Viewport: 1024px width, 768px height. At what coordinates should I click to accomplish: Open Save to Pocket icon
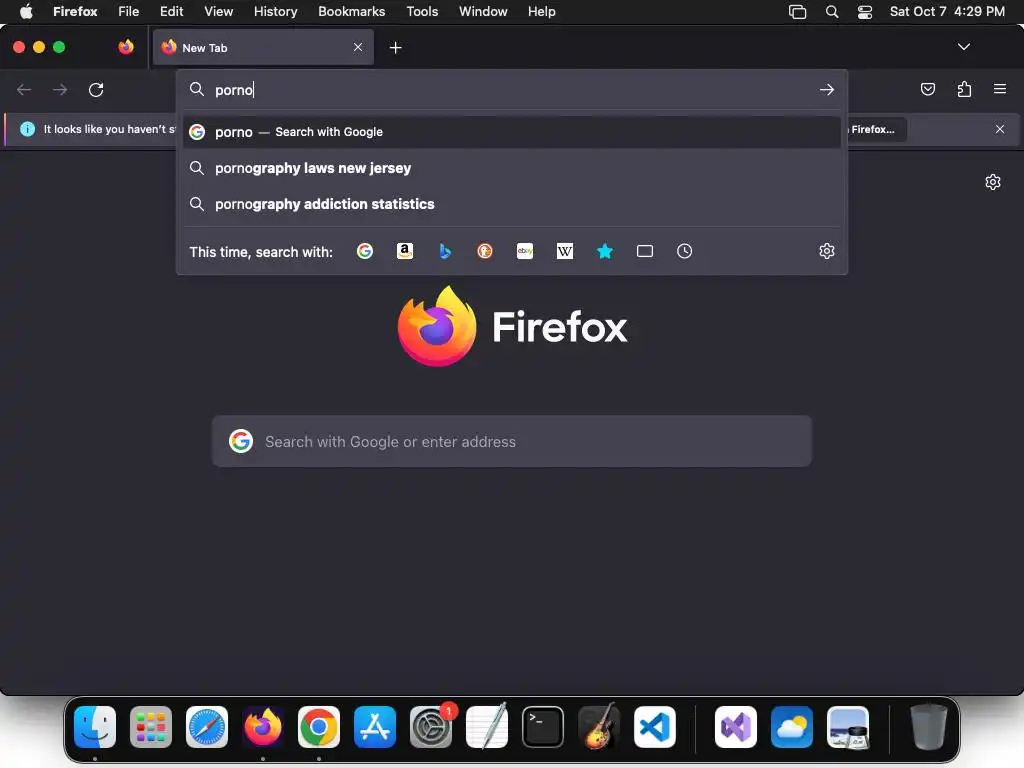point(927,89)
